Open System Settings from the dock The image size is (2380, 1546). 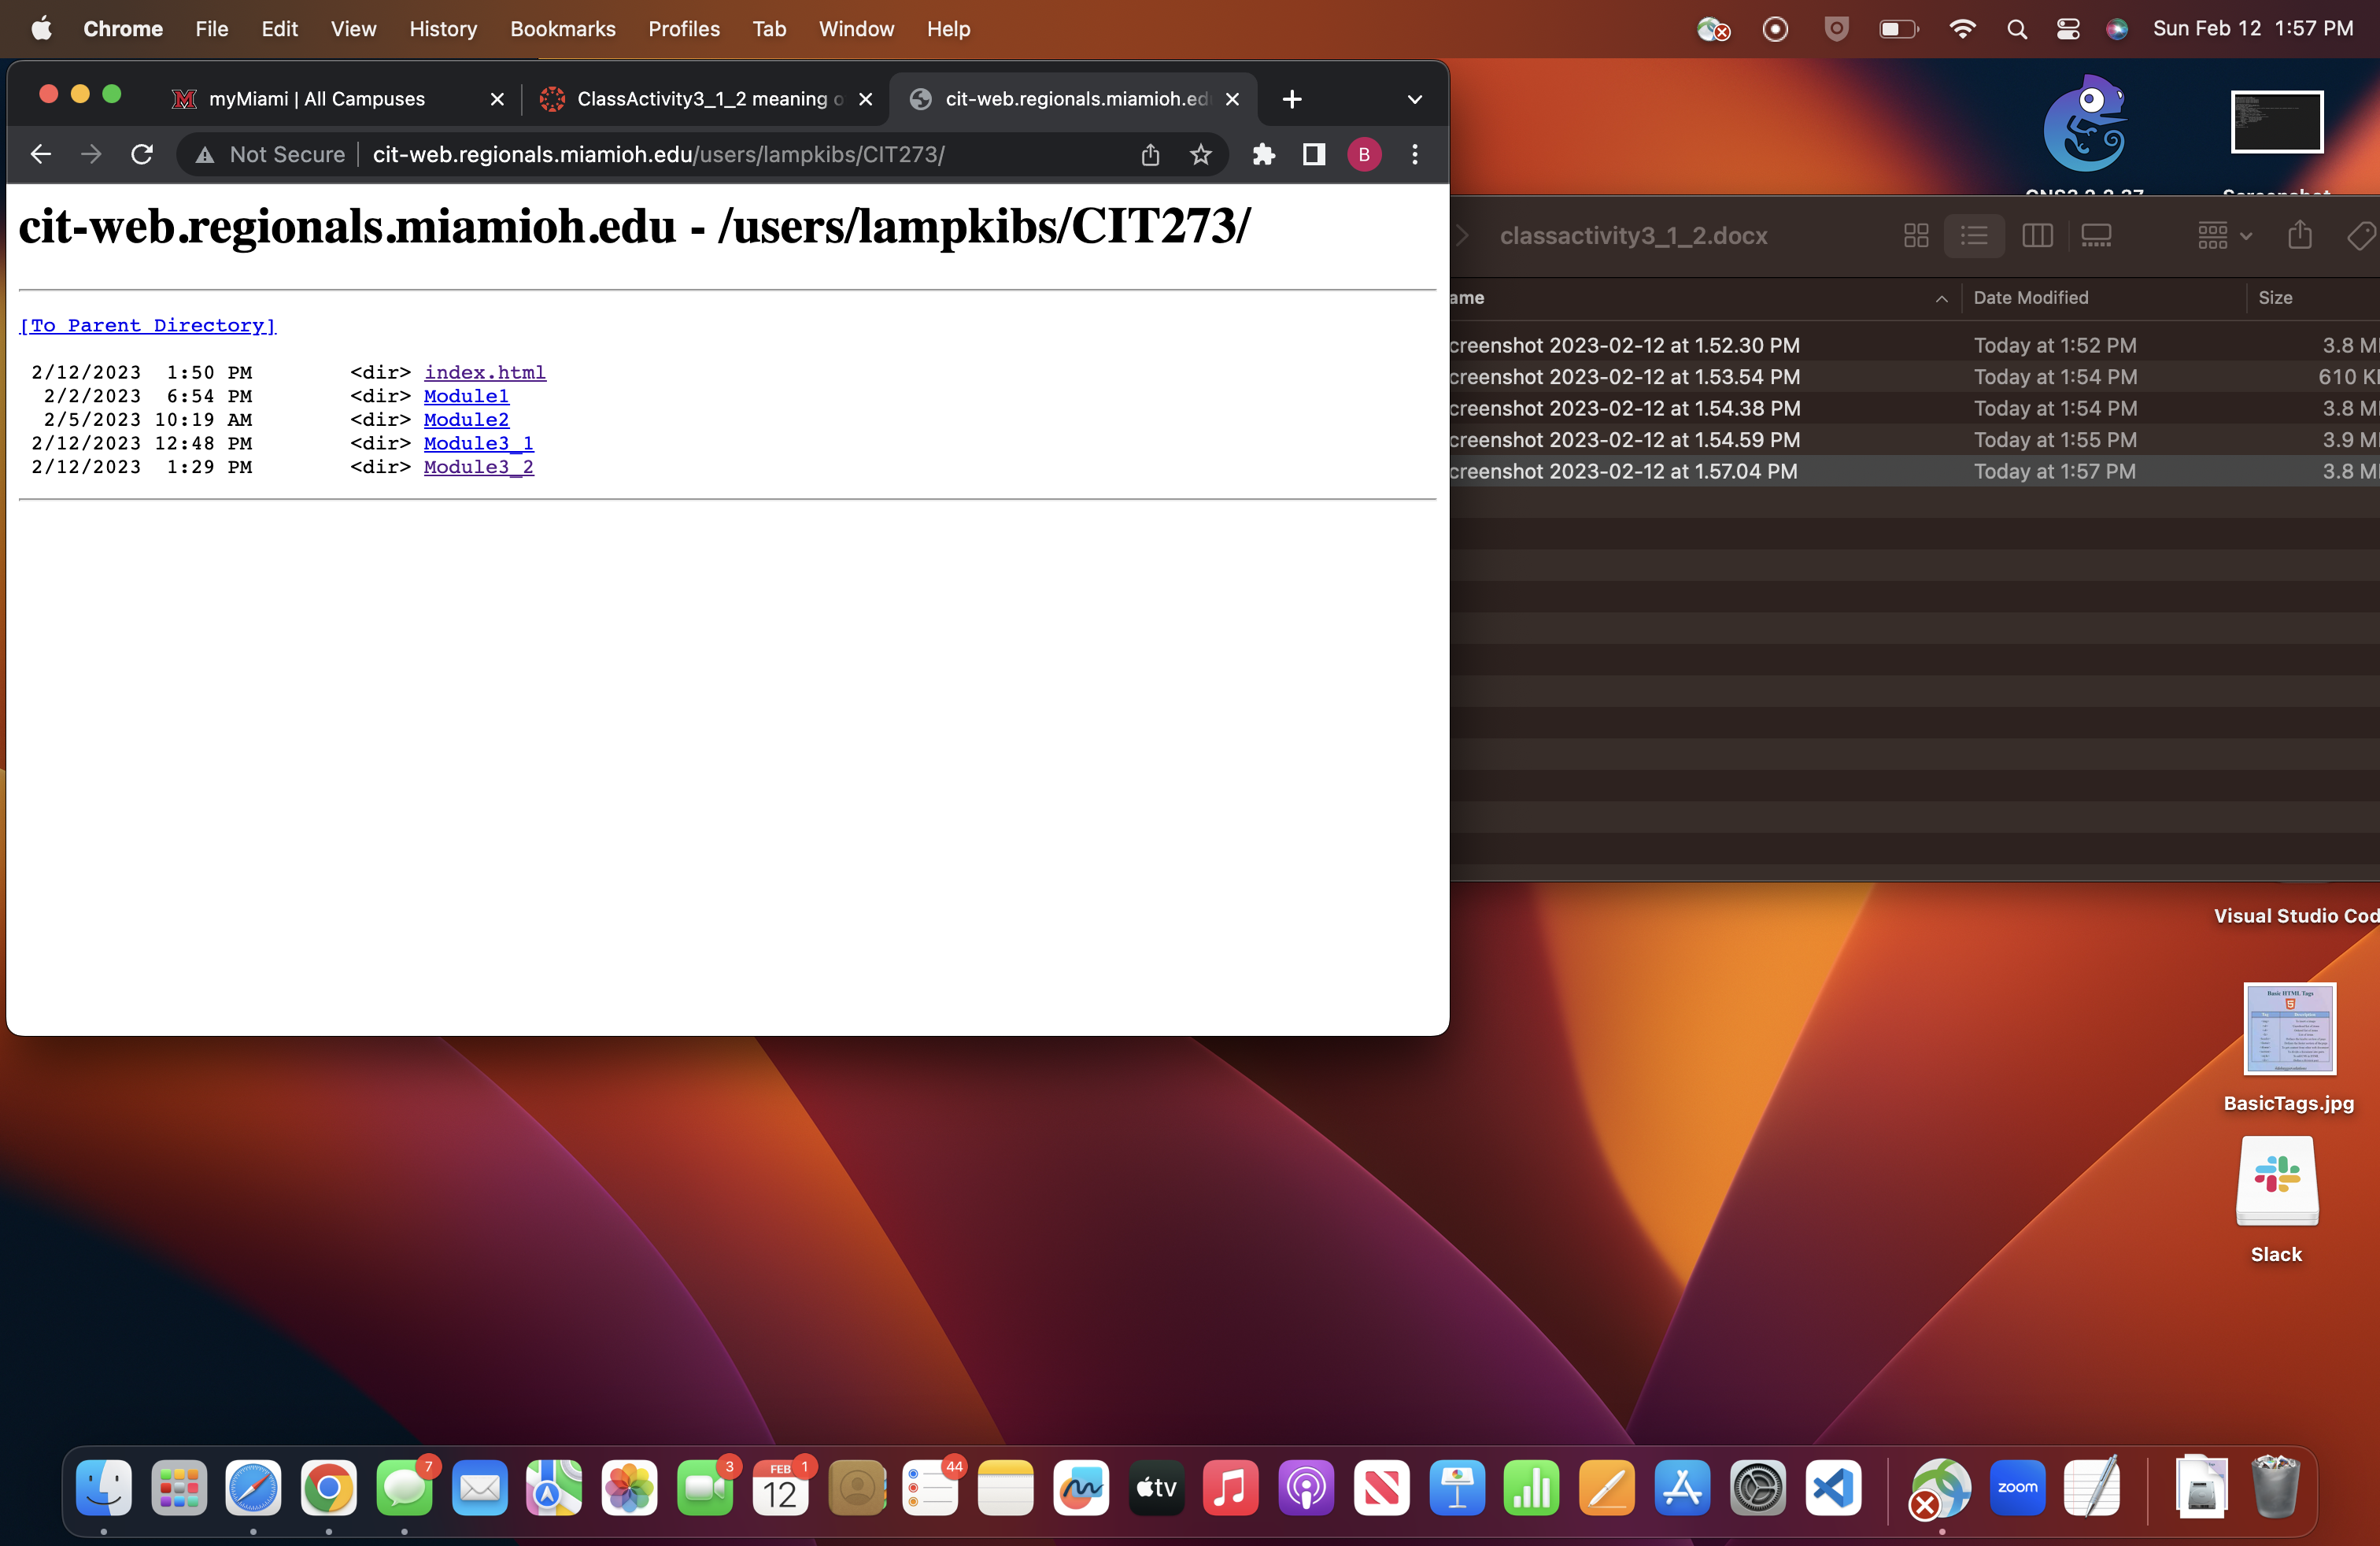(1757, 1487)
